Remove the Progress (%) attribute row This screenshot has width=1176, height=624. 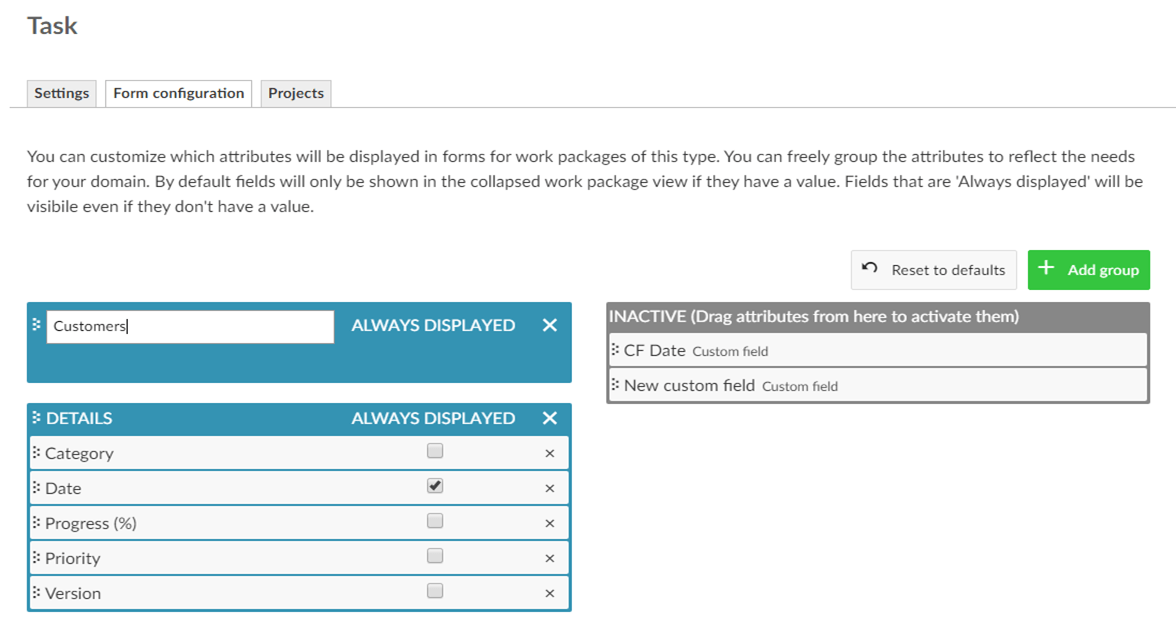pos(549,524)
